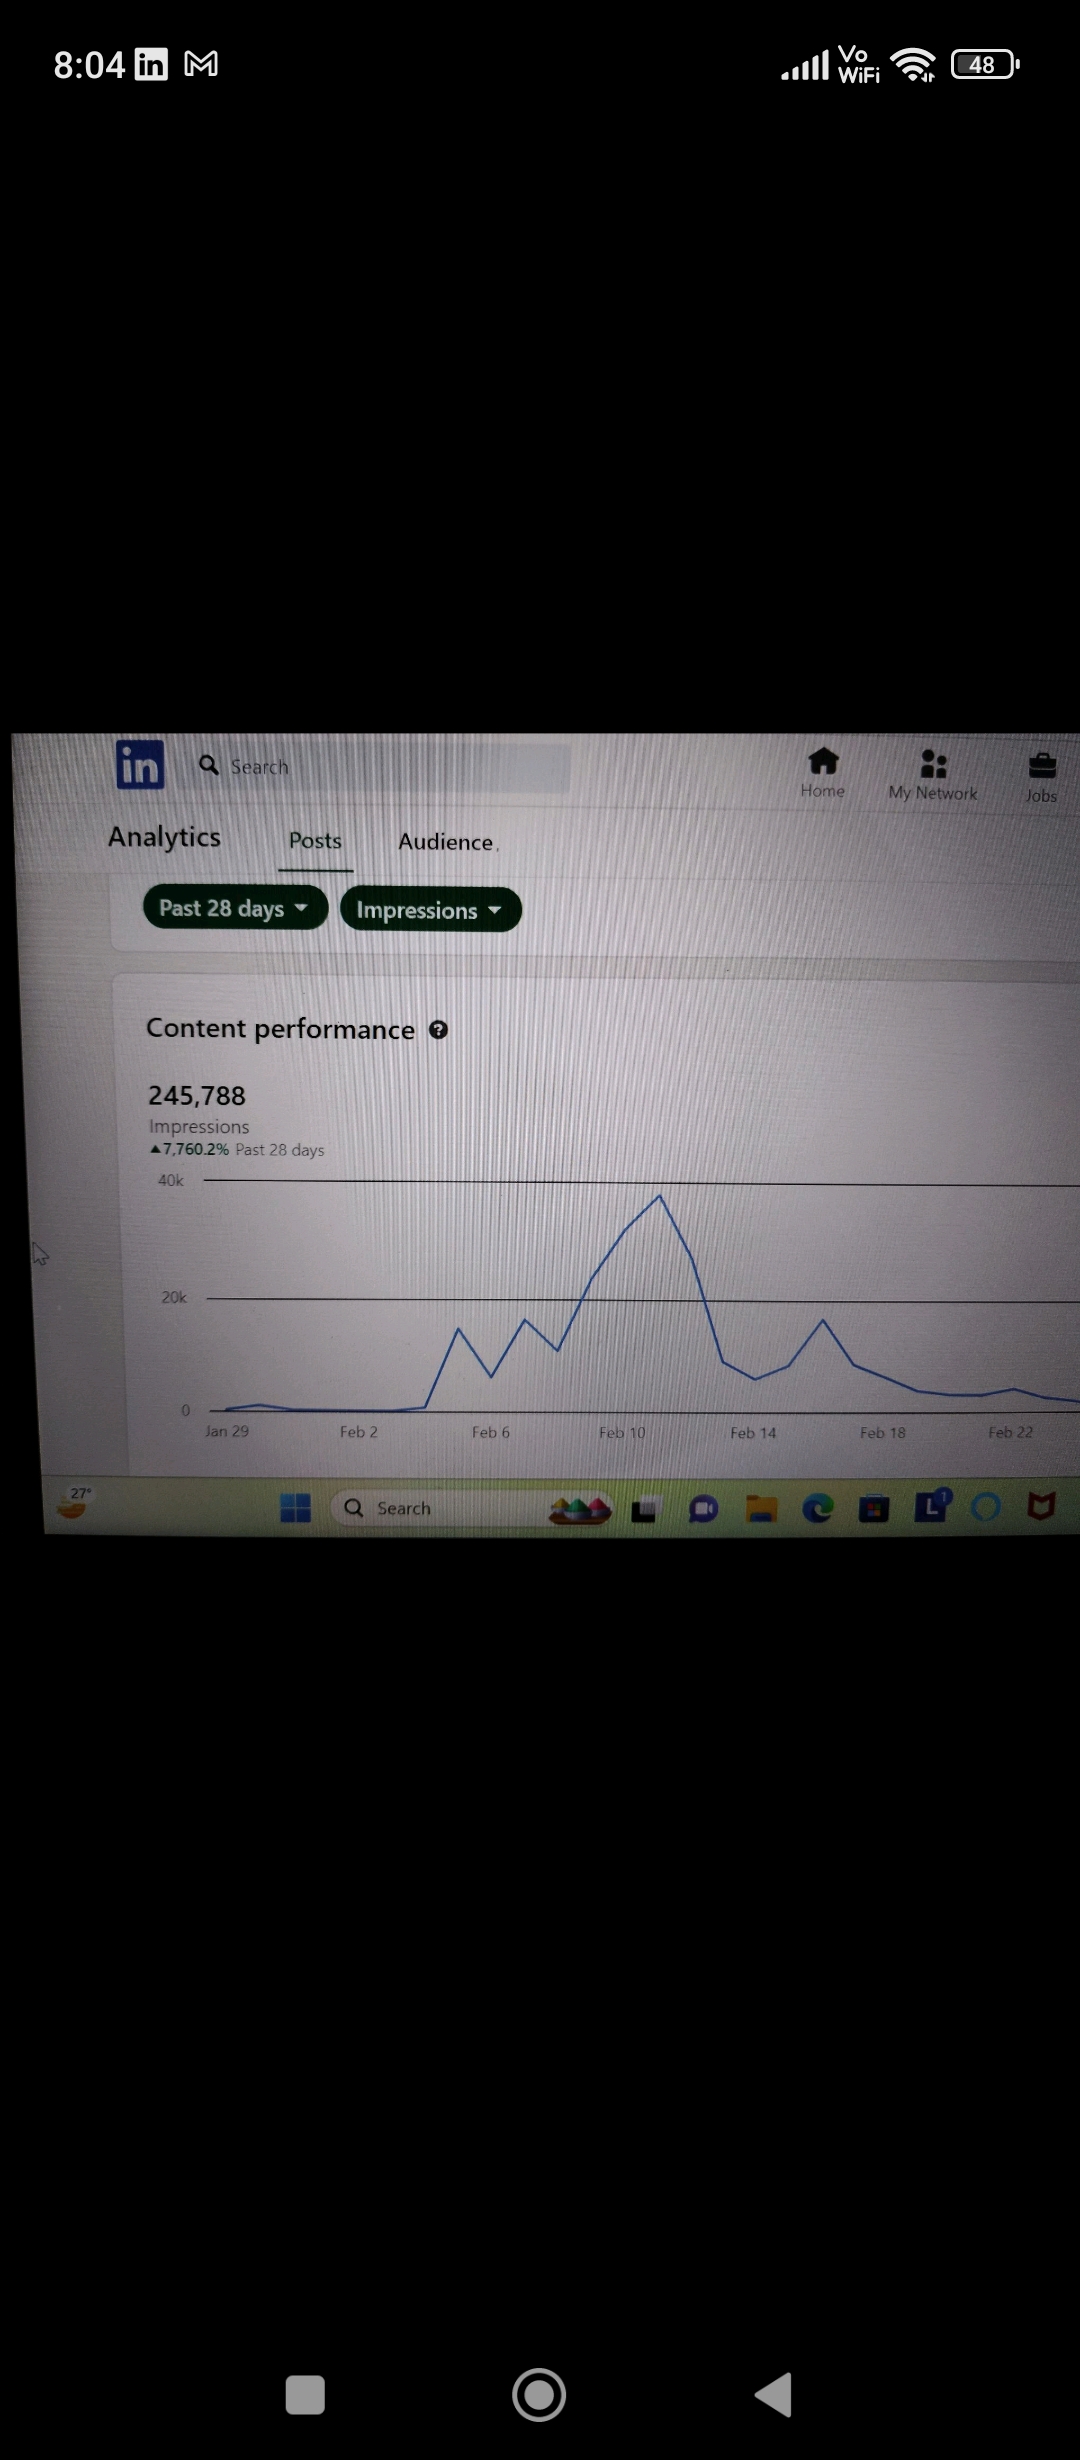Viewport: 1080px width, 2460px height.
Task: Open the Windows Start menu icon
Action: [x=295, y=1507]
